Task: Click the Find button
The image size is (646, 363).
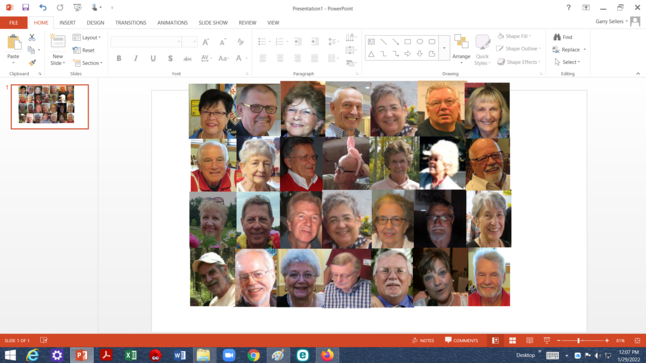Action: coord(563,37)
